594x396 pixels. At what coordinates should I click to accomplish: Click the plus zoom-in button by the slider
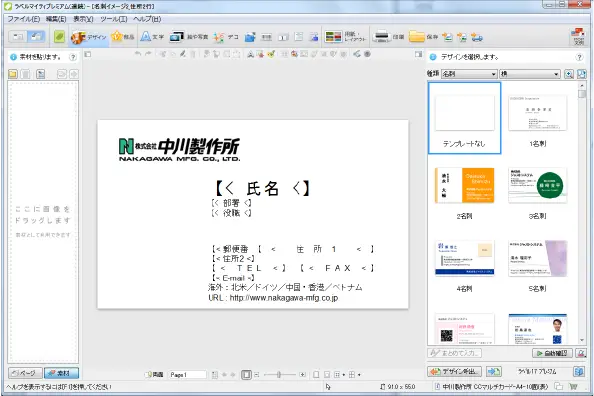302,375
